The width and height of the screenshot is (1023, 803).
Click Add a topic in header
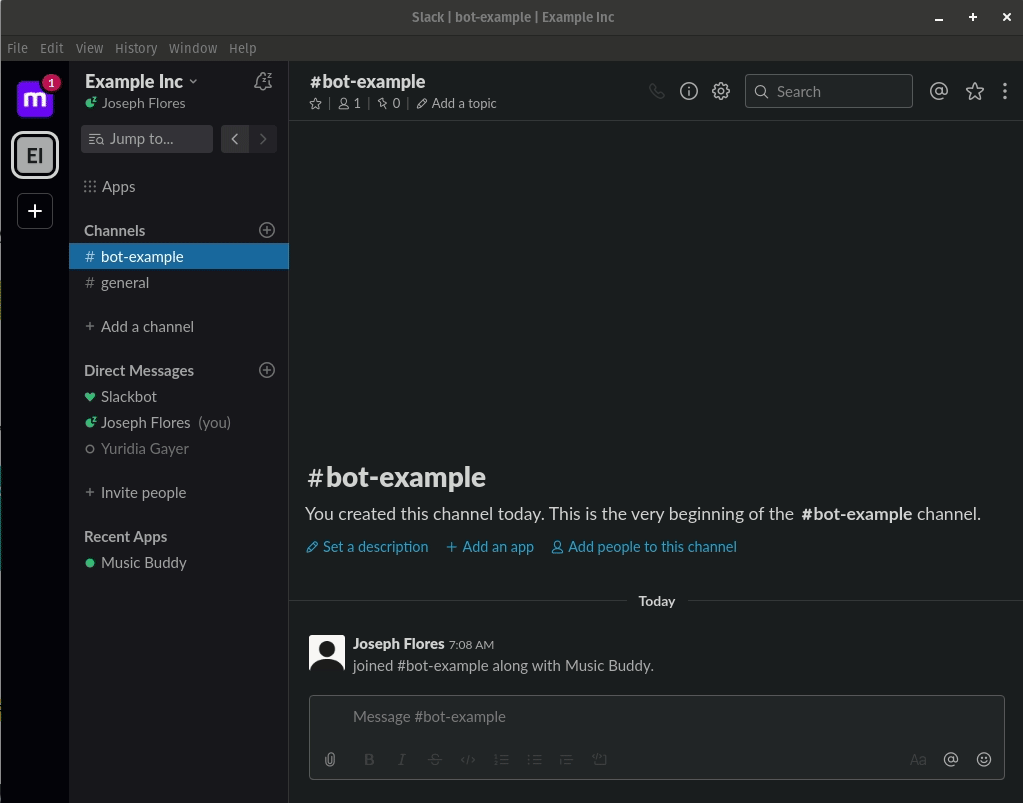pos(457,104)
